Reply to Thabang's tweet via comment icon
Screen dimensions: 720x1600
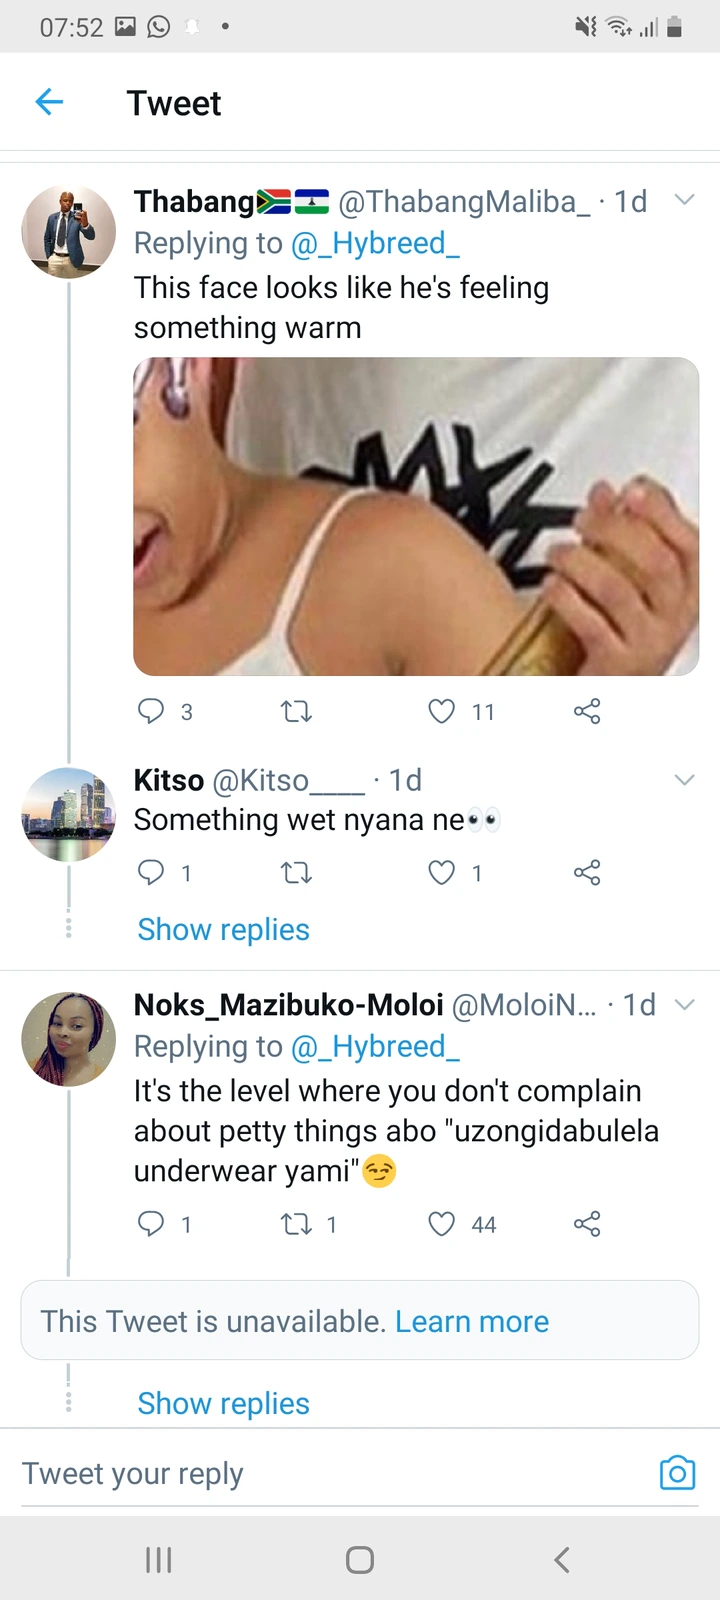click(x=151, y=711)
